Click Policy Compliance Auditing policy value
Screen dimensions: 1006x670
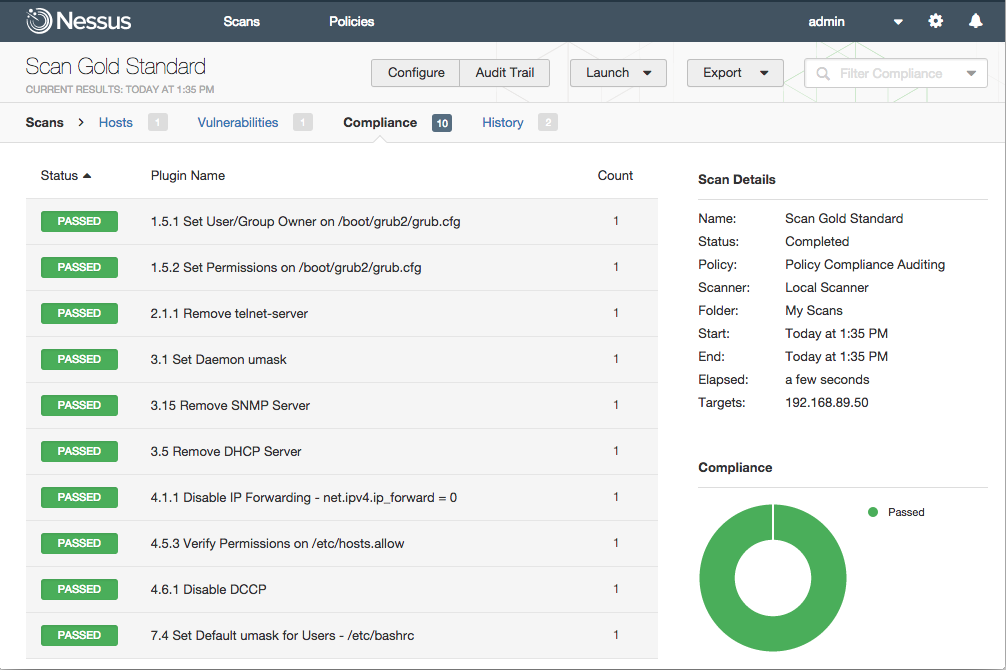point(865,264)
